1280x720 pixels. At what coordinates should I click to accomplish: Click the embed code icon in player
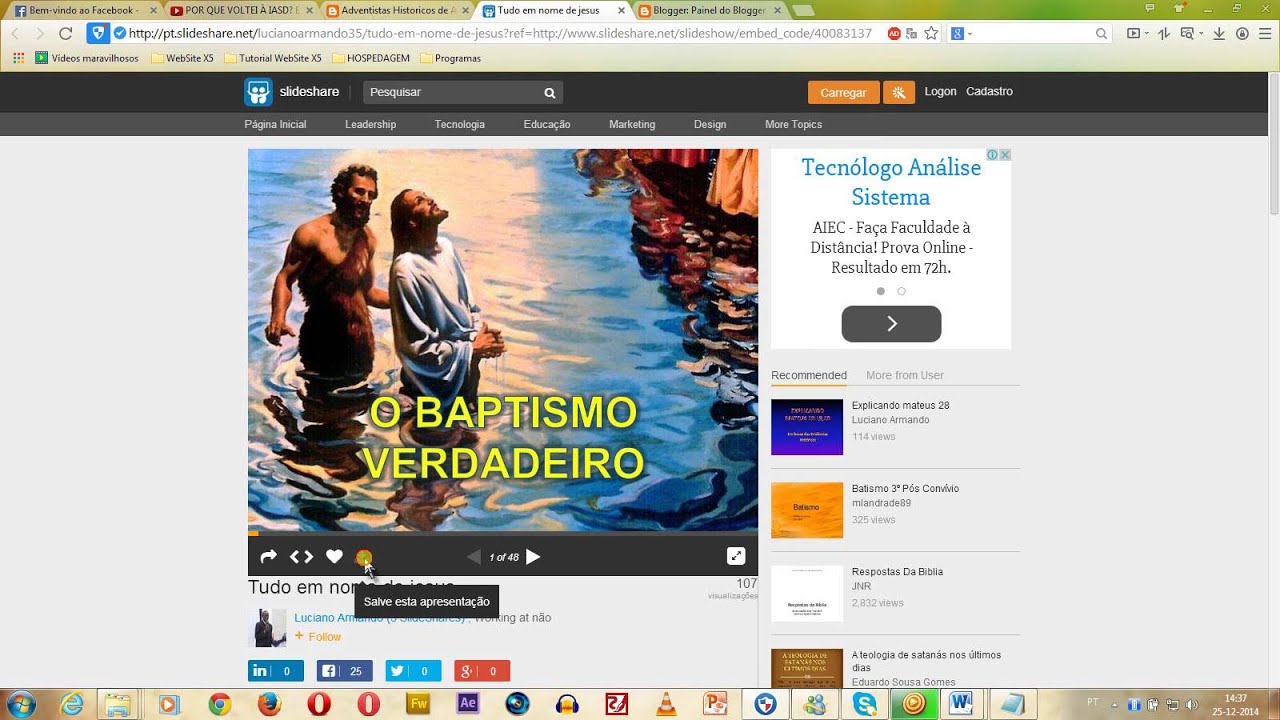coord(301,557)
